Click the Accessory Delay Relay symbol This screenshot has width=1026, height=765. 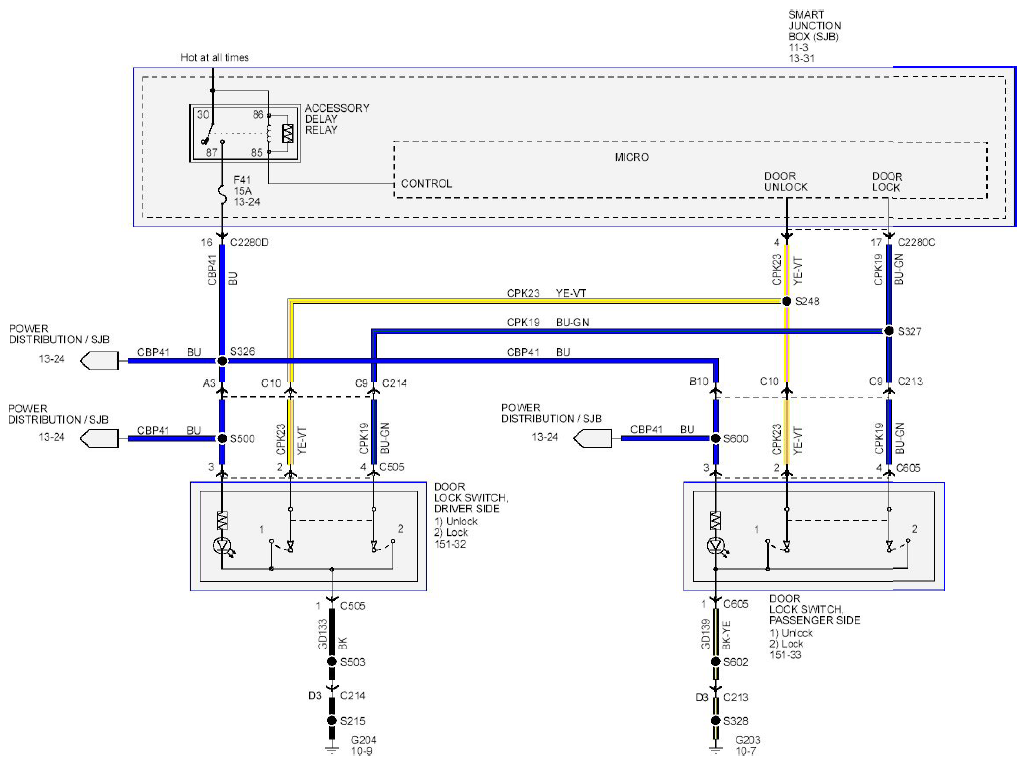coord(245,133)
